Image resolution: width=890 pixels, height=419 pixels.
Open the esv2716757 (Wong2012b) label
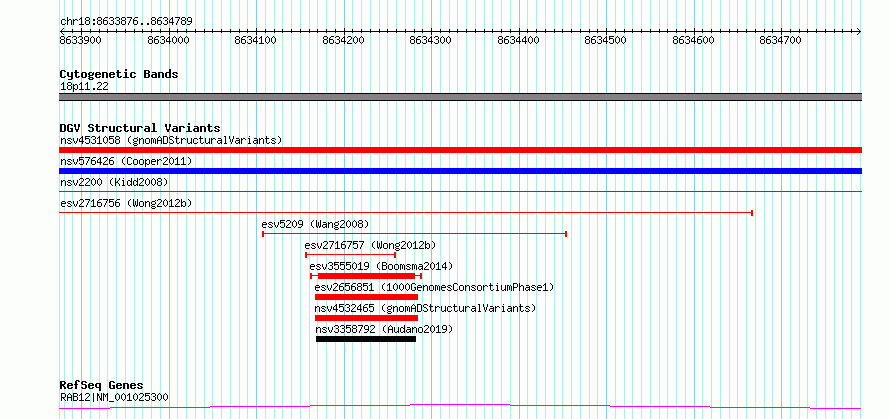[x=370, y=245]
